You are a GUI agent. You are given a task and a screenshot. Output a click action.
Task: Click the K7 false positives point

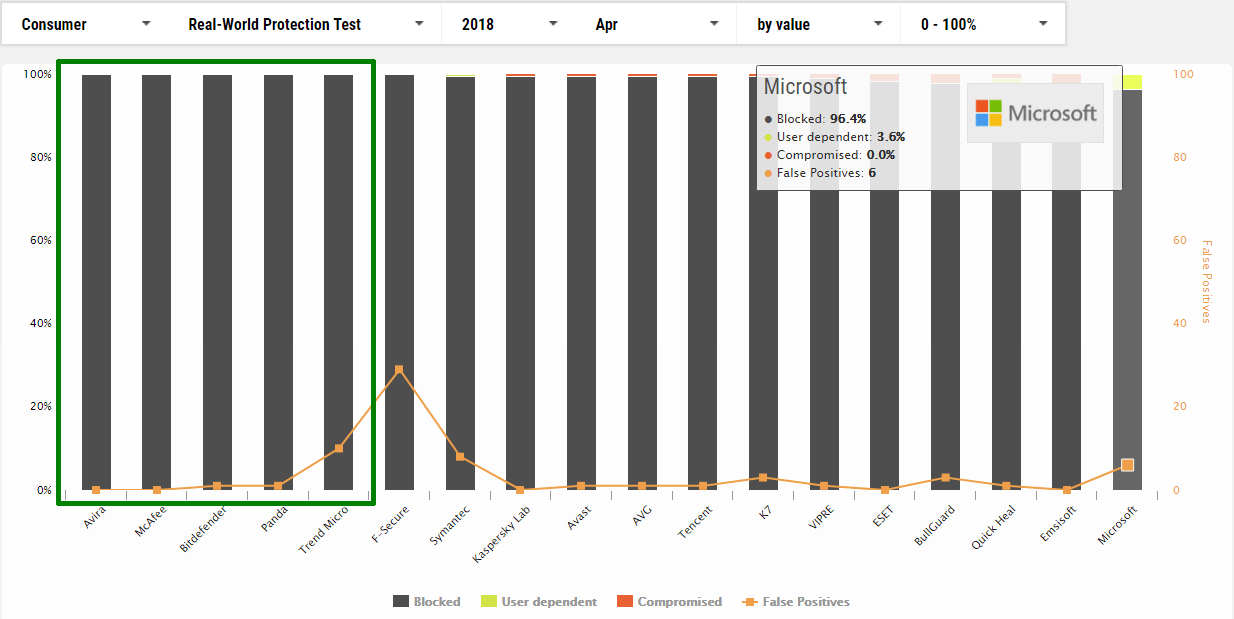click(763, 478)
